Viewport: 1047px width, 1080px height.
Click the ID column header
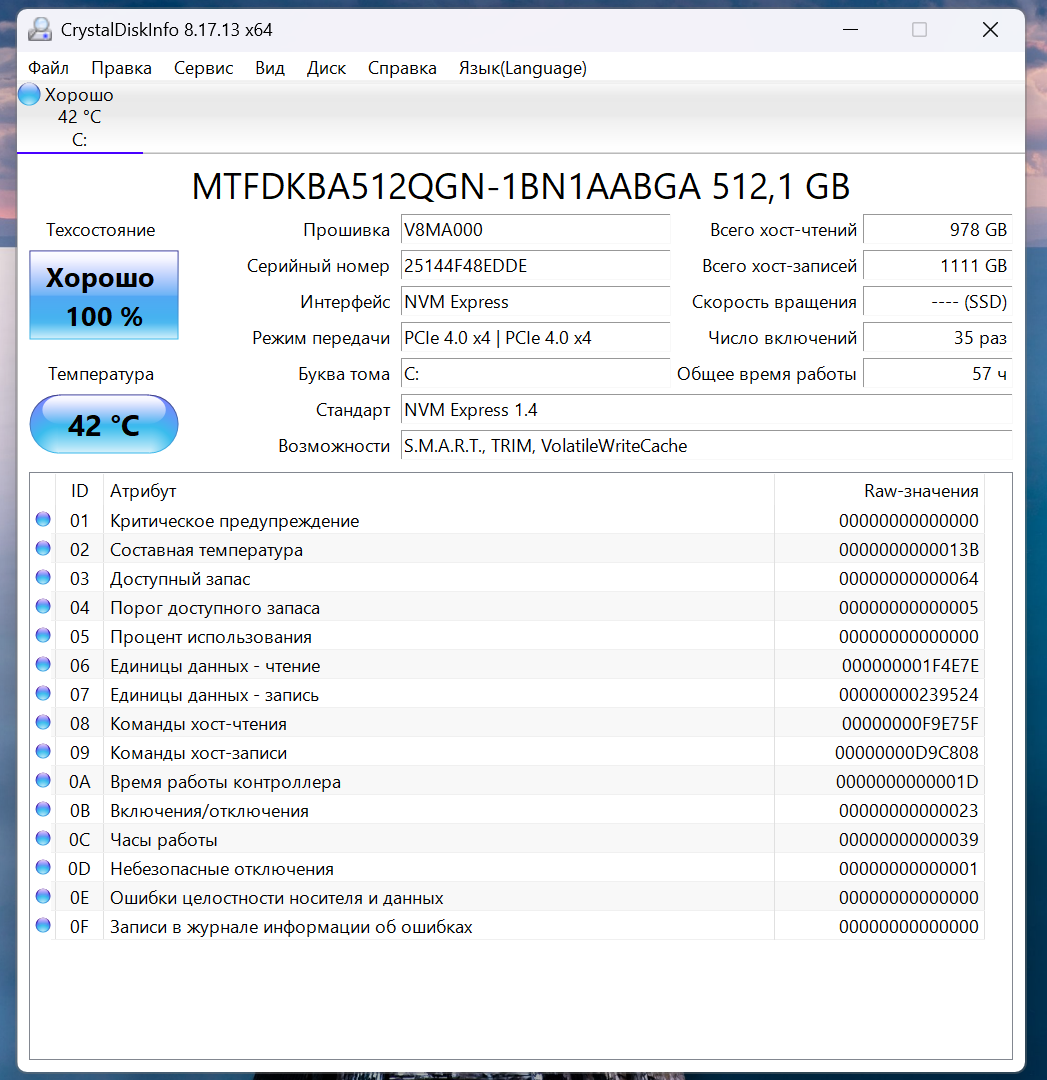click(79, 491)
